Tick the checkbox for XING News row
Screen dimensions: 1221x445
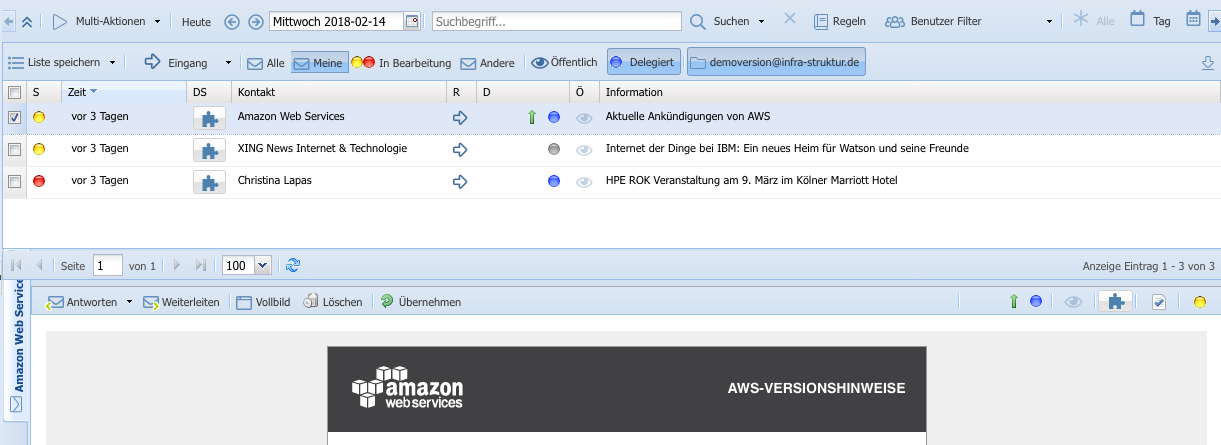pyautogui.click(x=14, y=150)
